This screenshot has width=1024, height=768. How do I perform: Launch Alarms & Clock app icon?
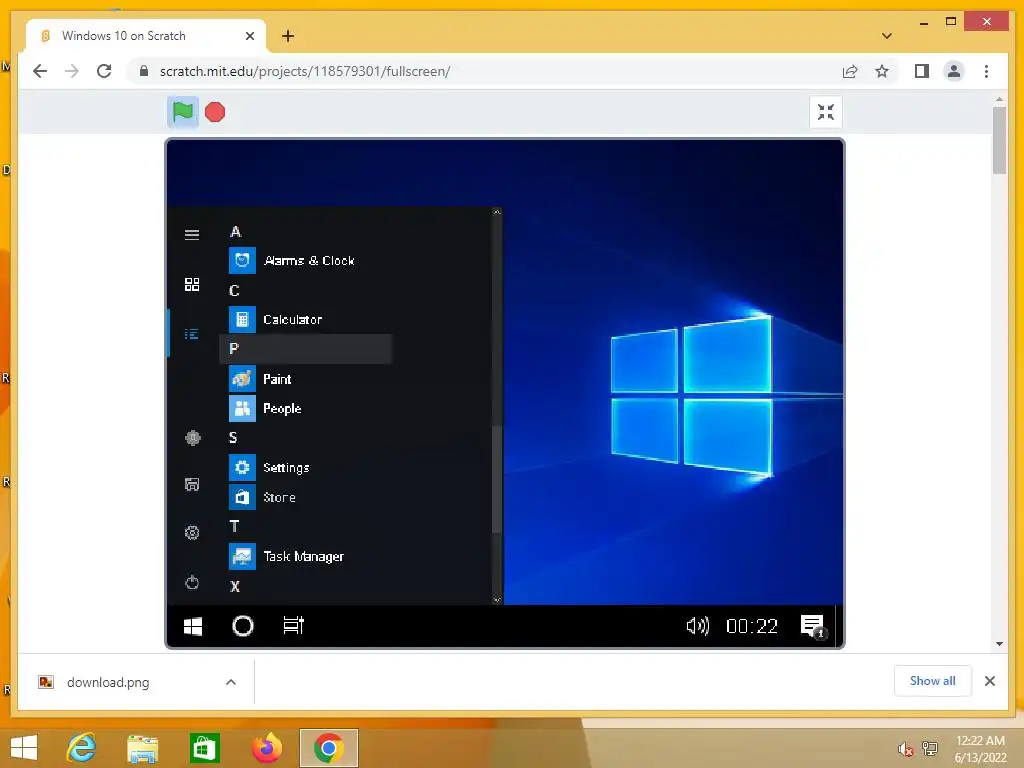tap(242, 261)
